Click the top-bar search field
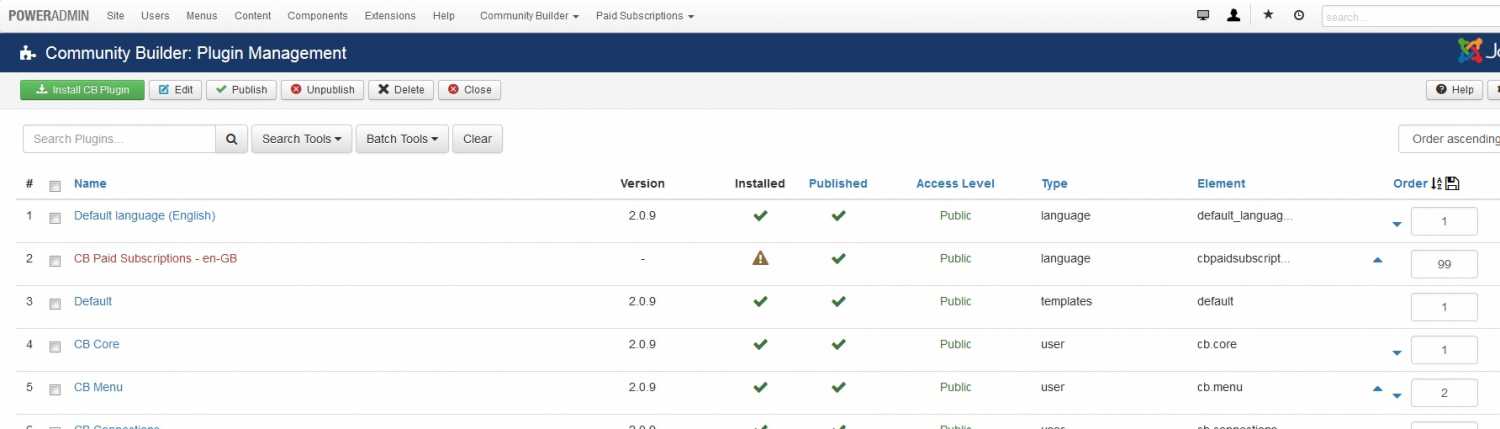The image size is (1500, 429). (x=1410, y=17)
